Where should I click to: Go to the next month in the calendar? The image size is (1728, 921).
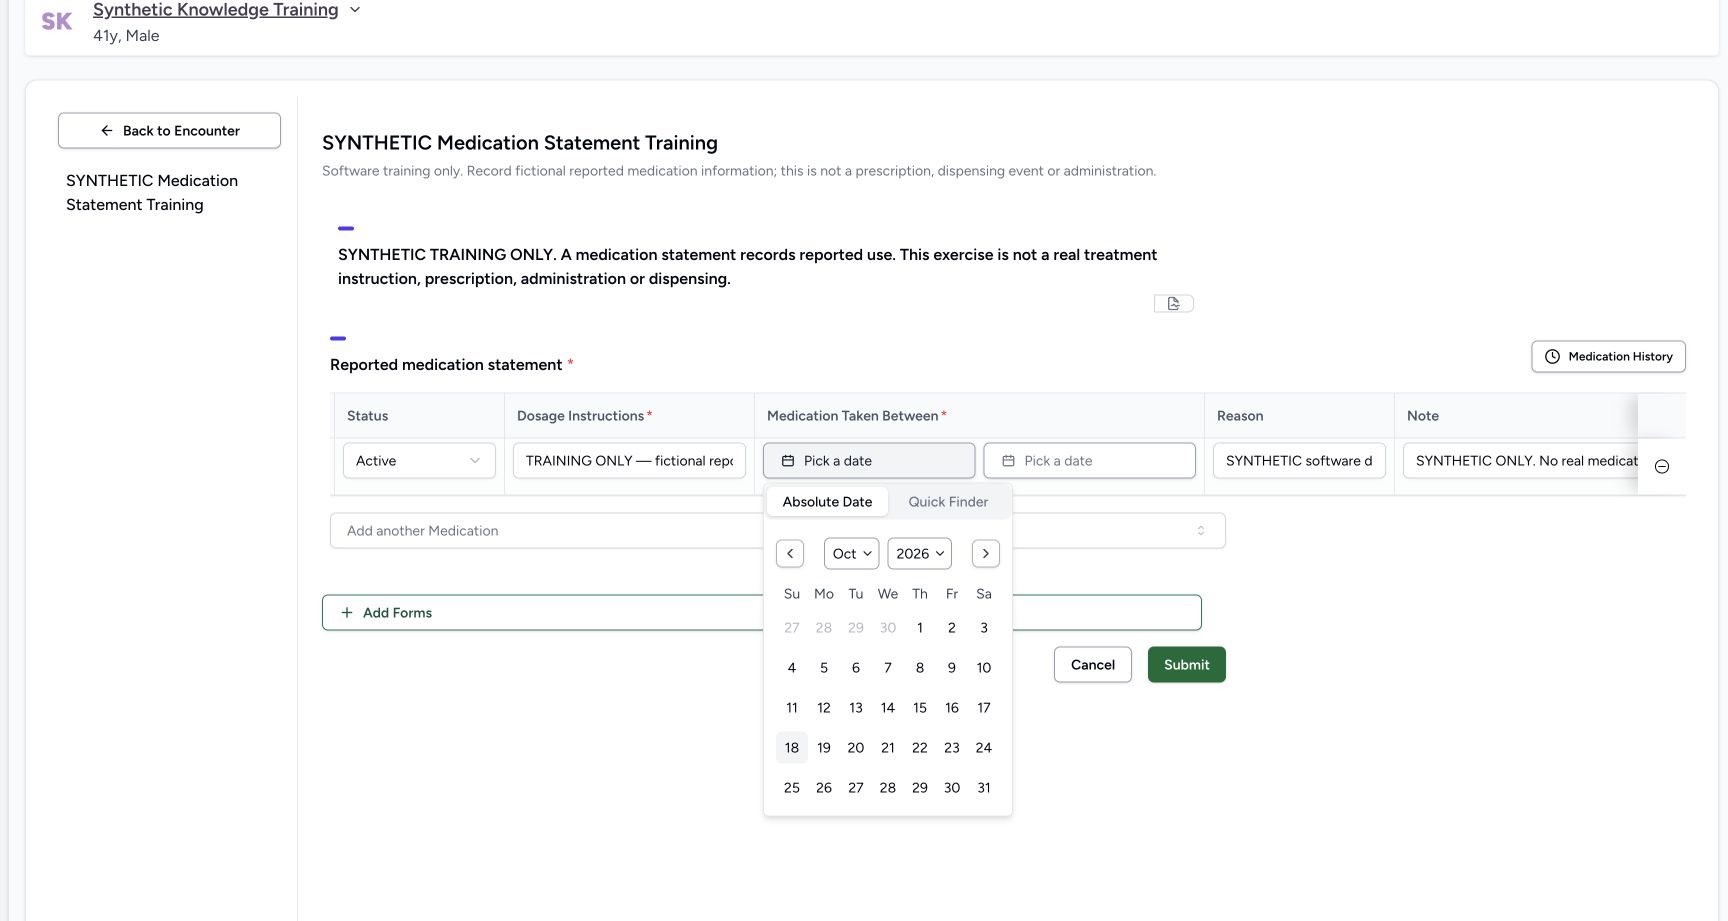point(986,553)
